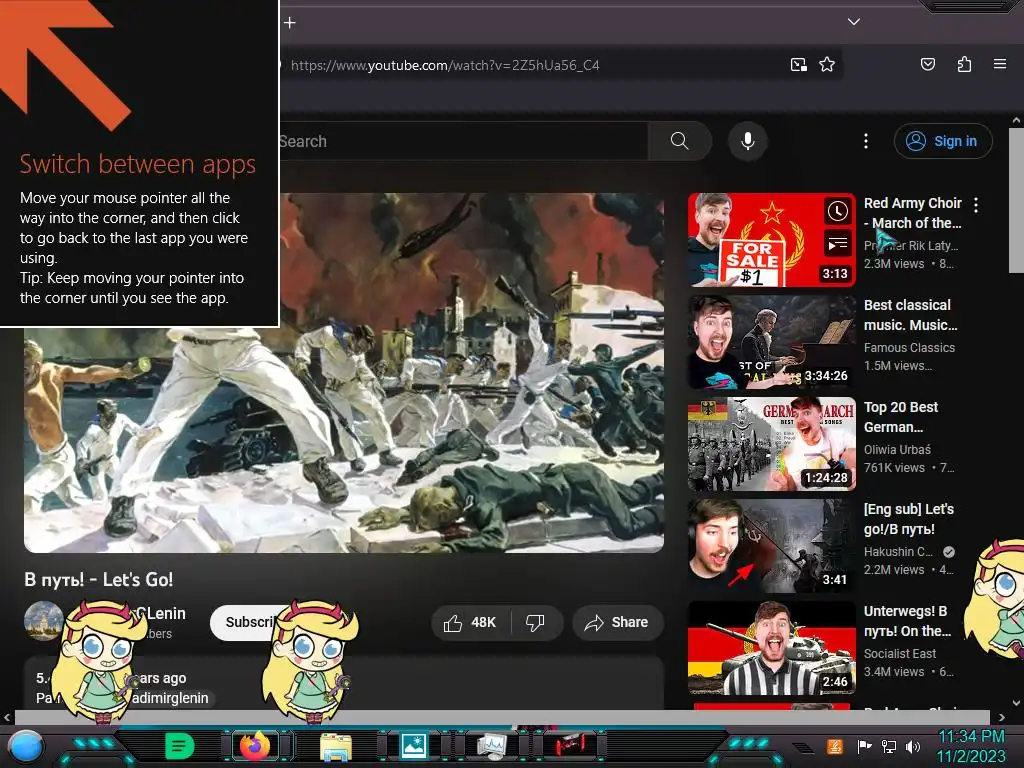Click the YouTube URL in address bar
The image size is (1024, 768).
445,65
